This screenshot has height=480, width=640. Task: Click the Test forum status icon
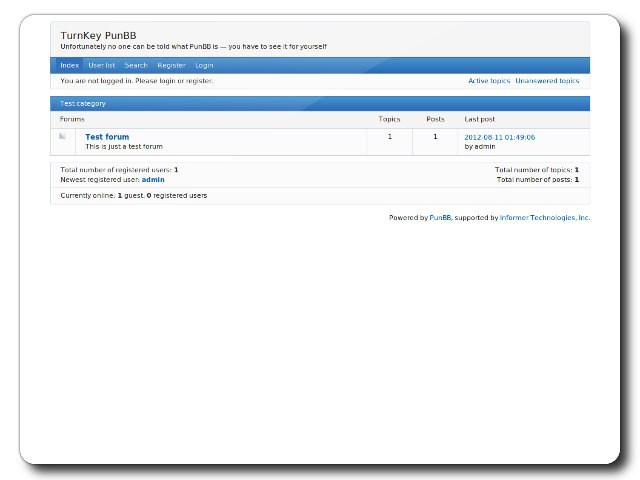(x=62, y=136)
